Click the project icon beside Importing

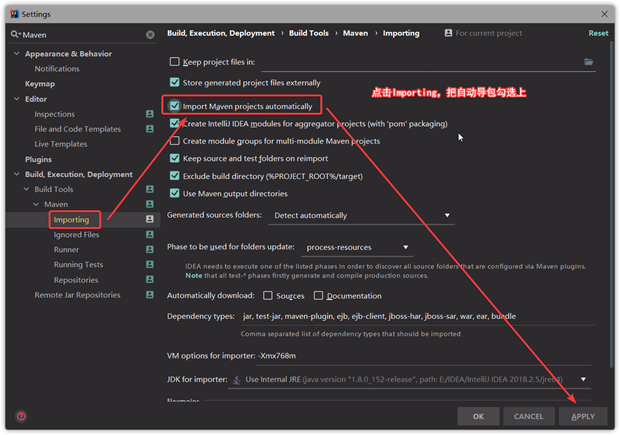coord(150,219)
